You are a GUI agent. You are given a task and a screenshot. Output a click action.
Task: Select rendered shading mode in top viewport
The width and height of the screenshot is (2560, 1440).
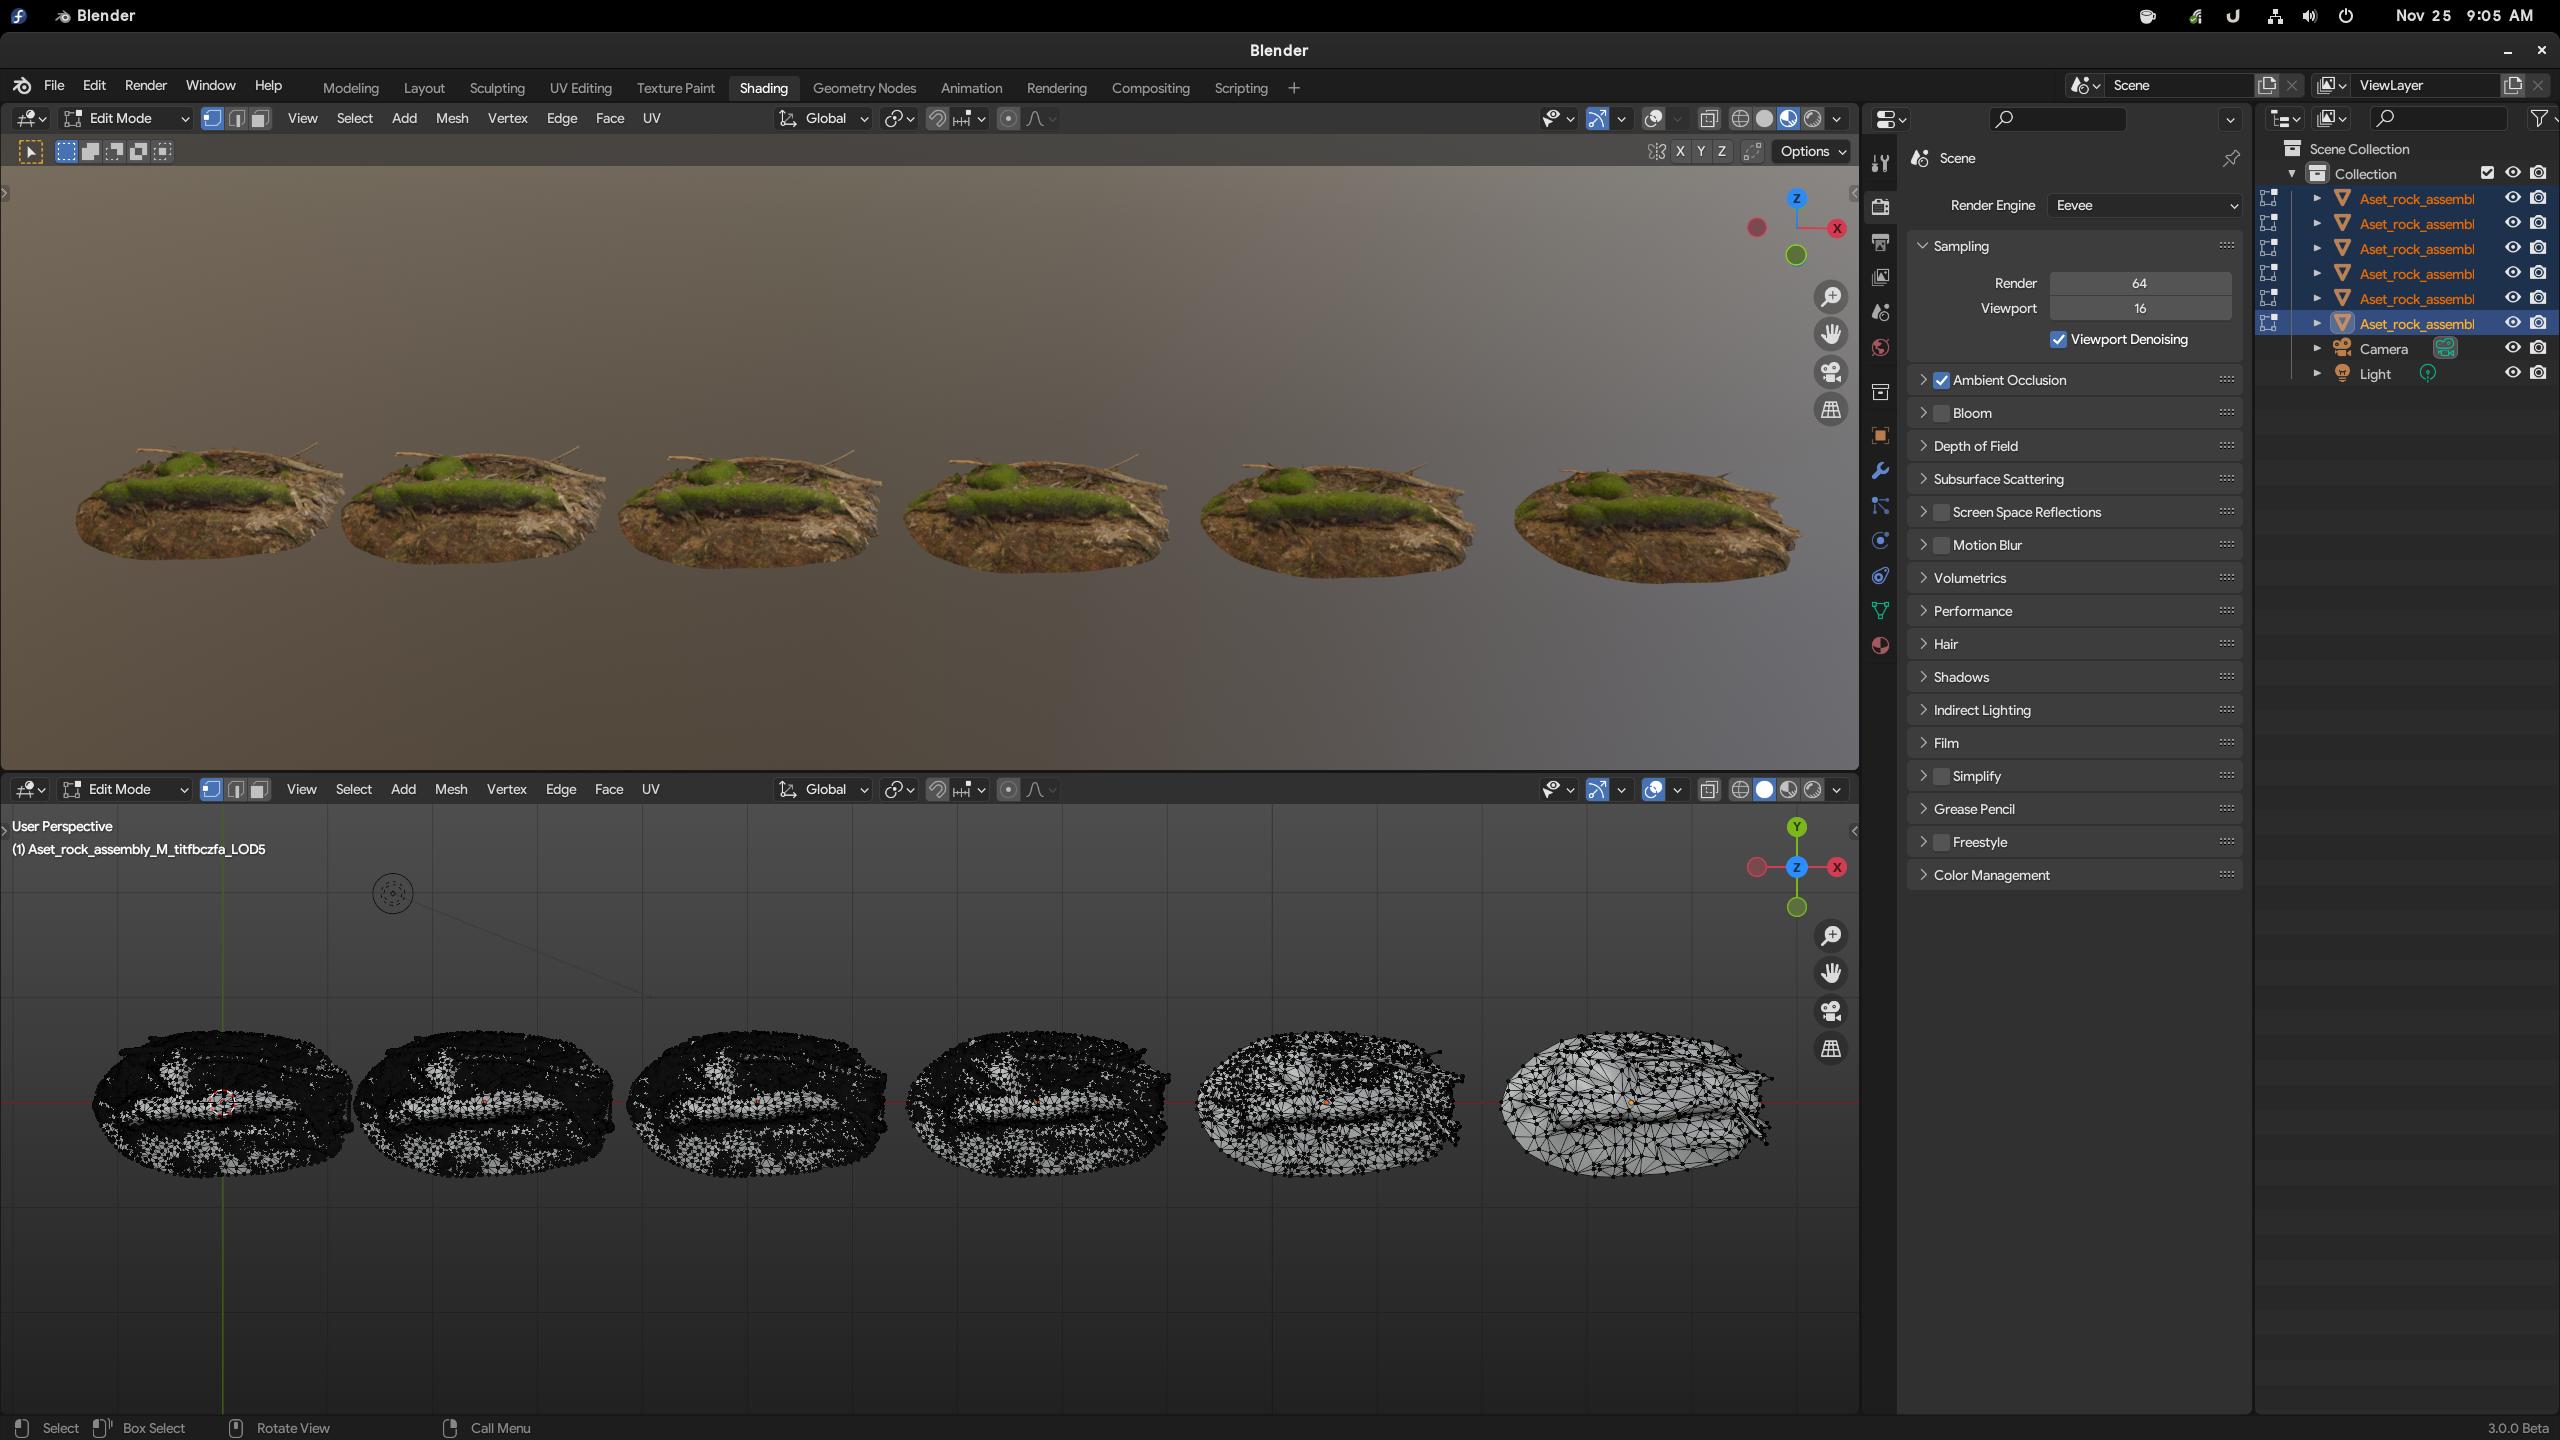tap(1812, 119)
